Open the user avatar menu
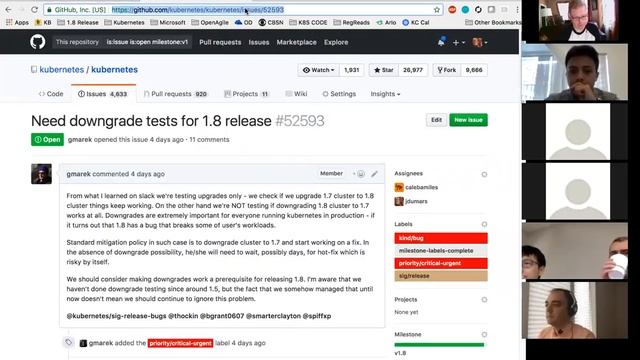Viewport: 640px width, 360px height. point(479,42)
